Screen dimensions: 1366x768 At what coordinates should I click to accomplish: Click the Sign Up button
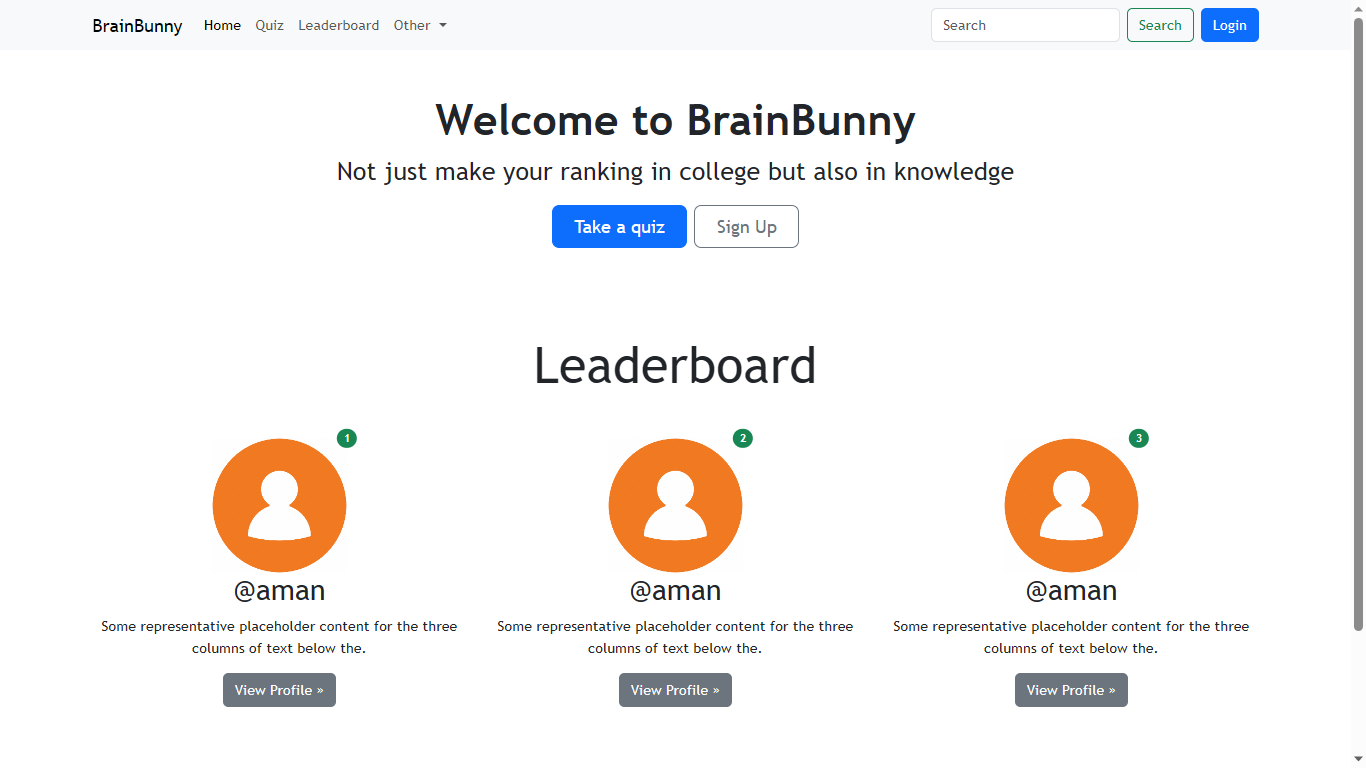pyautogui.click(x=746, y=227)
